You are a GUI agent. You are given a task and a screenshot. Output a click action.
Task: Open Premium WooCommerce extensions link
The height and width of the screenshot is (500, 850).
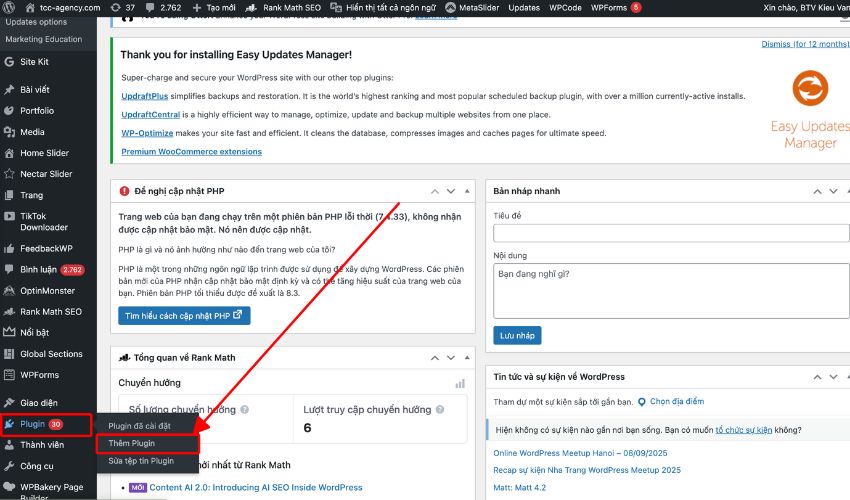(x=191, y=152)
